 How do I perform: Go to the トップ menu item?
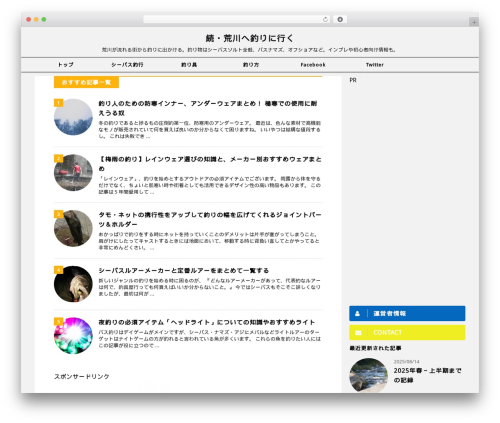pos(66,65)
